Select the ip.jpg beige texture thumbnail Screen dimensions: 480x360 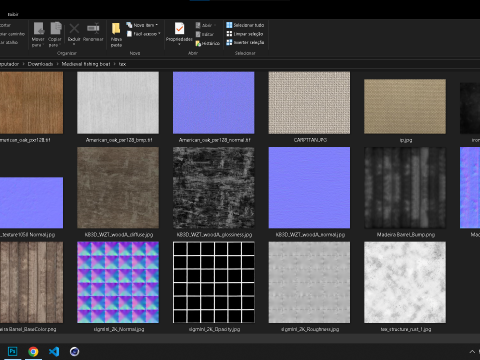tap(405, 106)
